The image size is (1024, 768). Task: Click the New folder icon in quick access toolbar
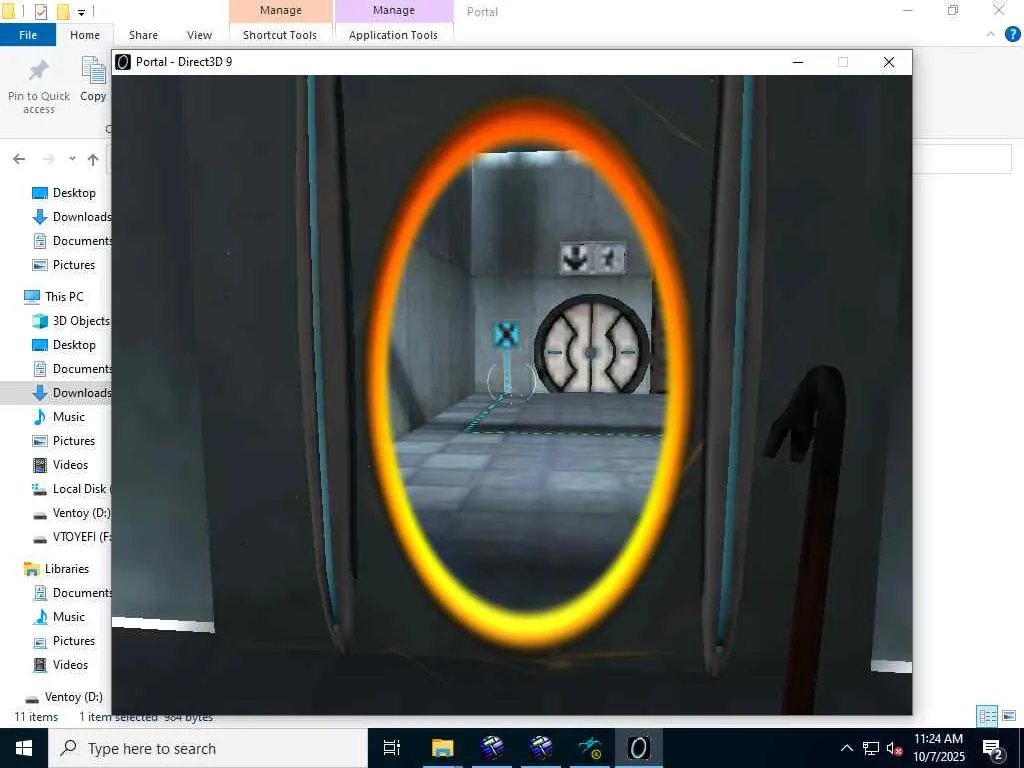63,12
